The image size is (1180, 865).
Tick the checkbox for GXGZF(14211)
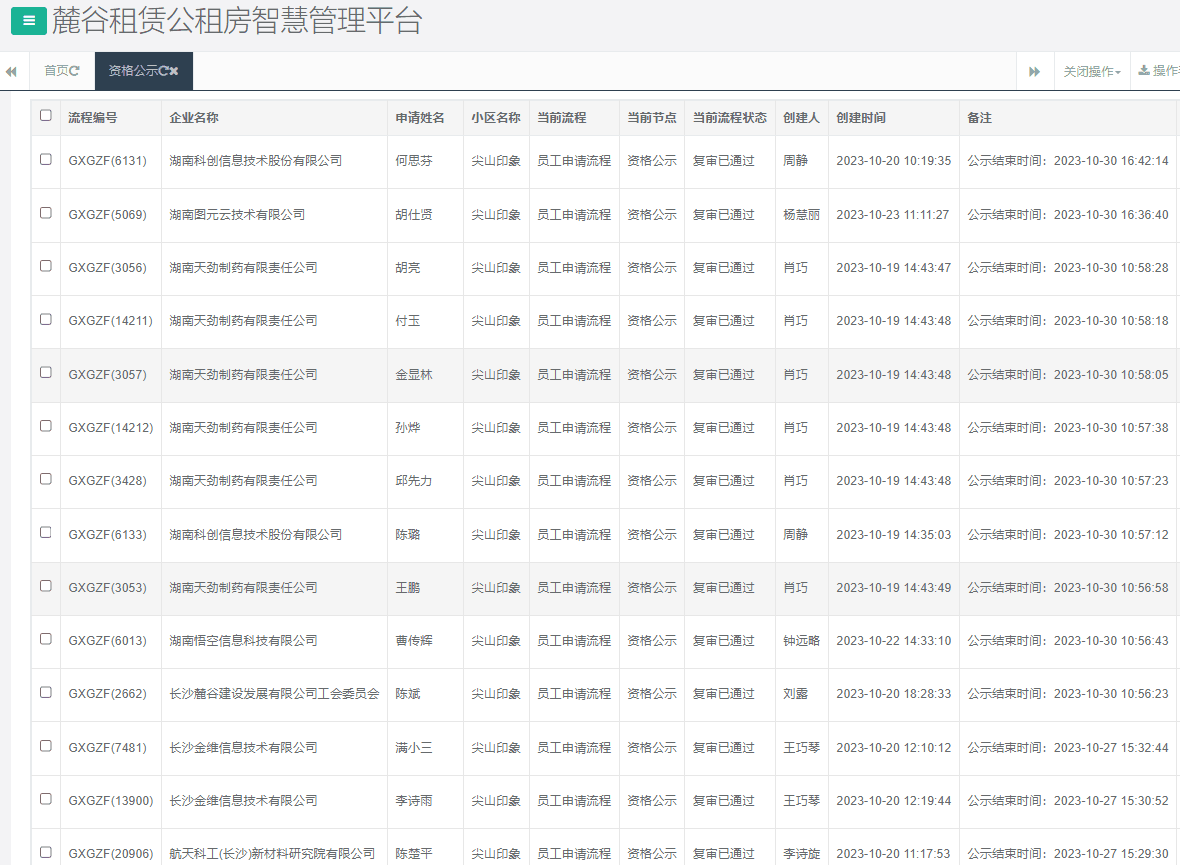click(x=46, y=320)
